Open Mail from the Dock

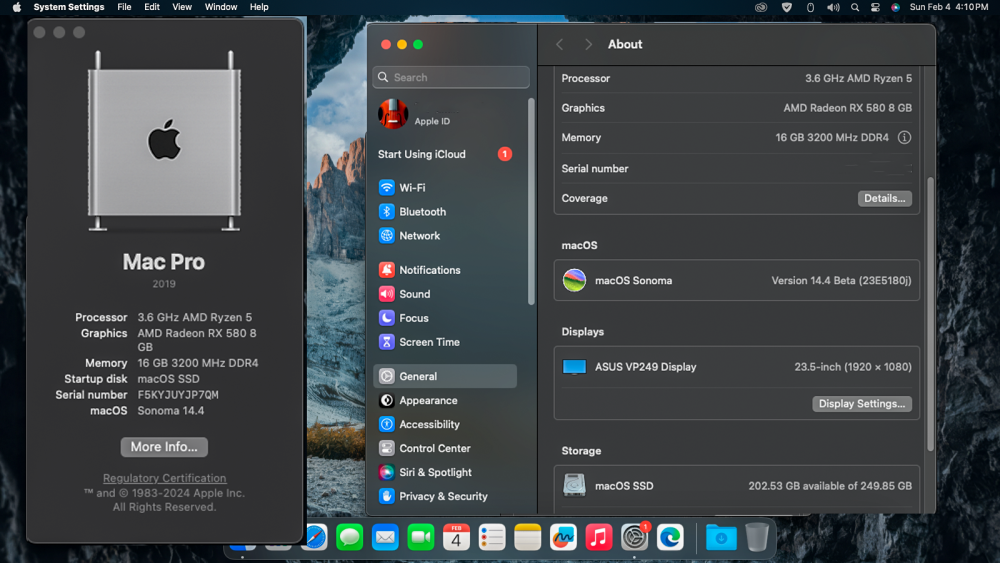385,537
